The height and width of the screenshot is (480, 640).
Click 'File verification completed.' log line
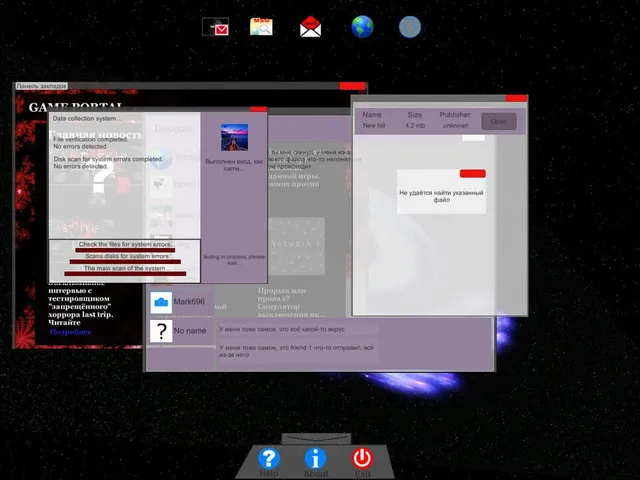point(91,139)
